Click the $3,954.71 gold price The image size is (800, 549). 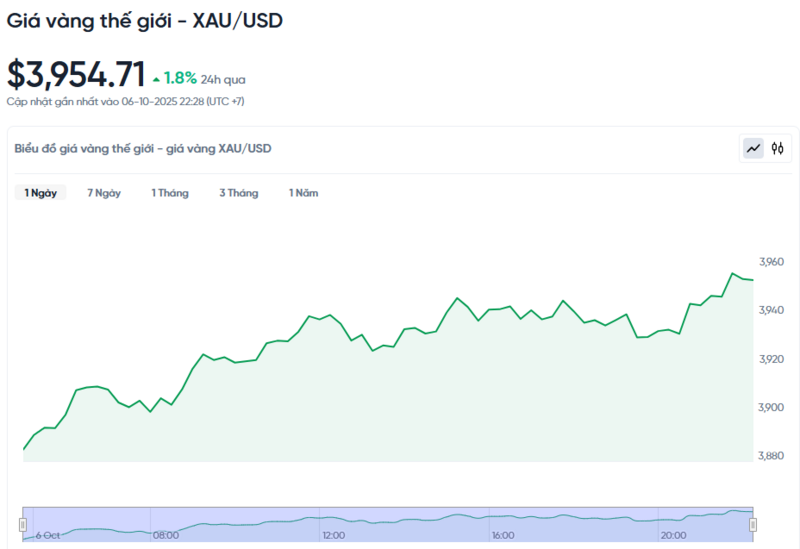point(76,74)
